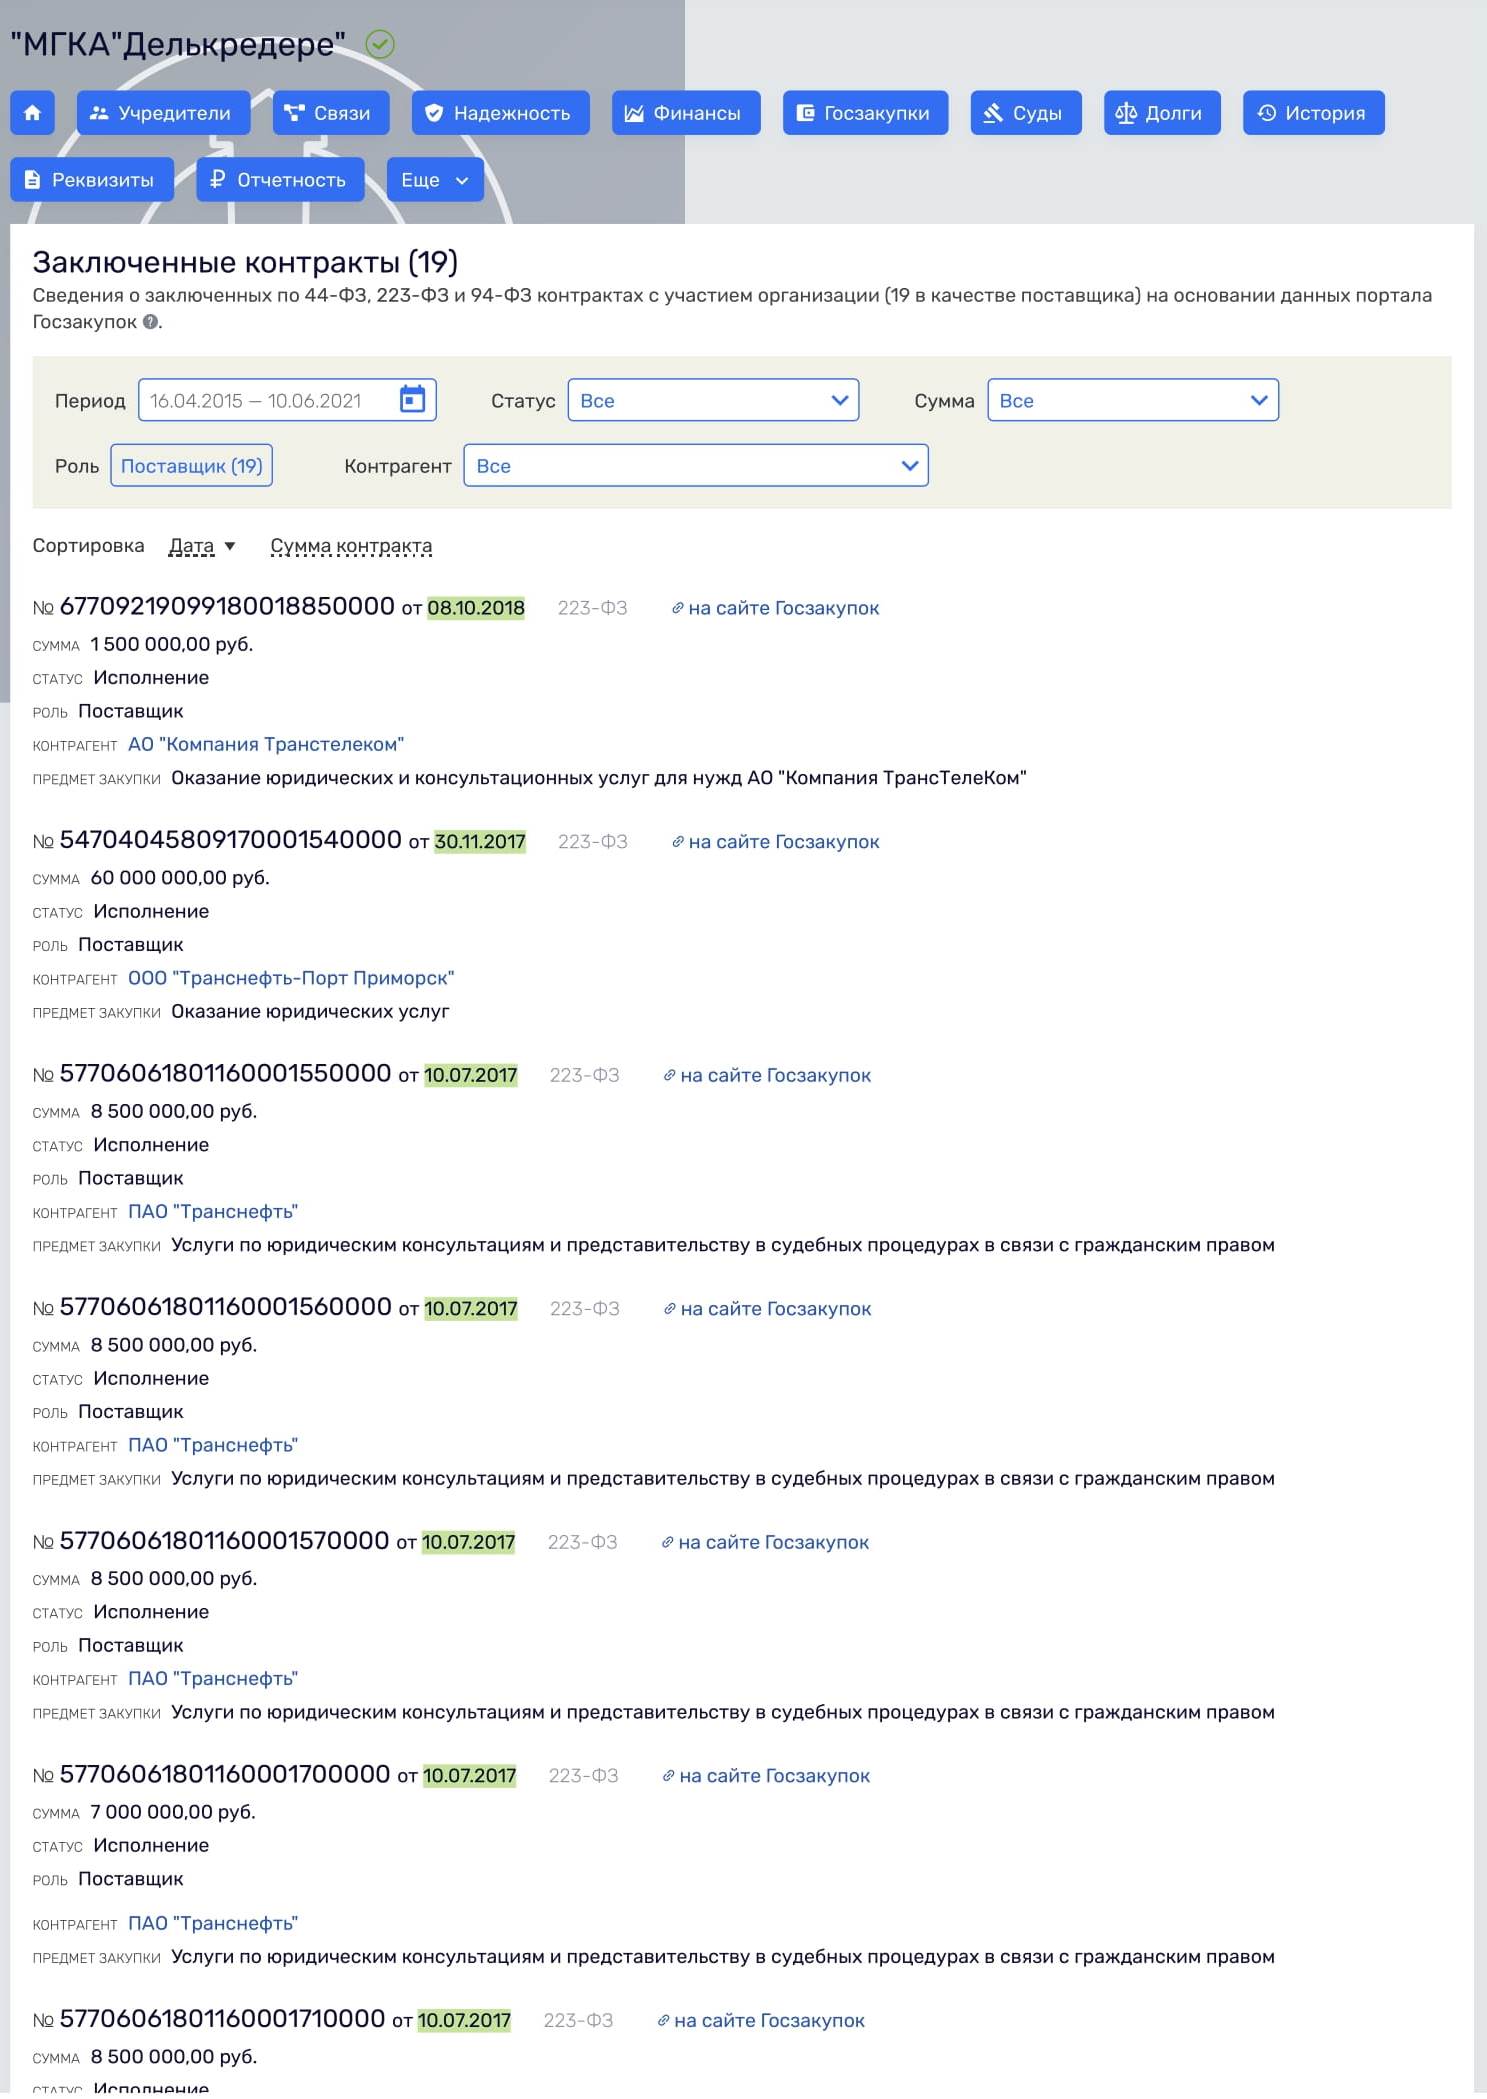
Task: Open the Суды tab
Action: click(1026, 113)
